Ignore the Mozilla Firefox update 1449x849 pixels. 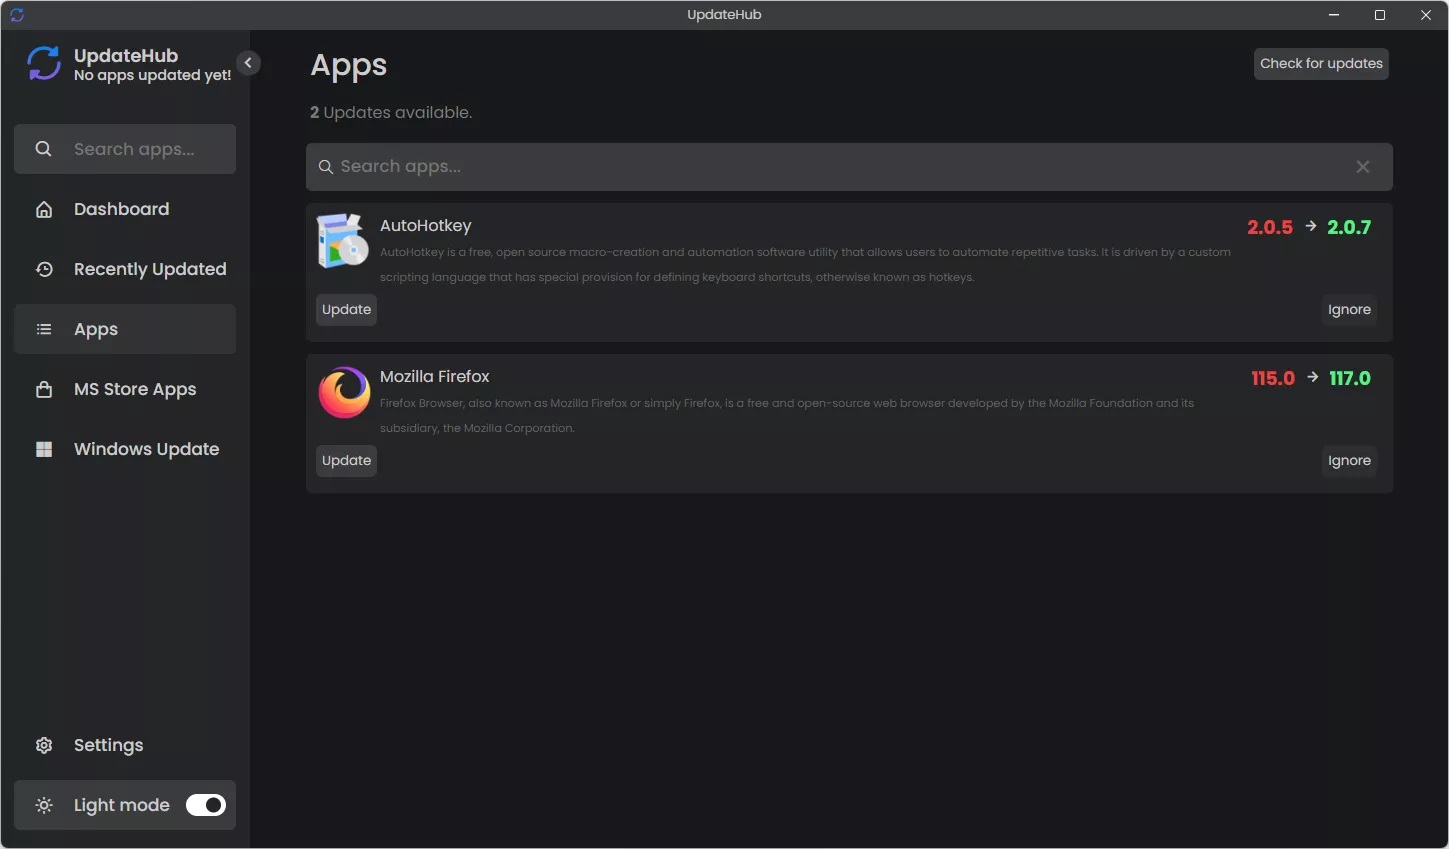pyautogui.click(x=1349, y=460)
